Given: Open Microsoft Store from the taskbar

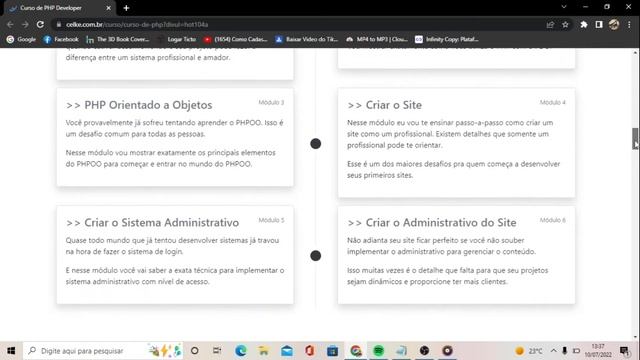Looking at the screenshot, I should [333, 351].
